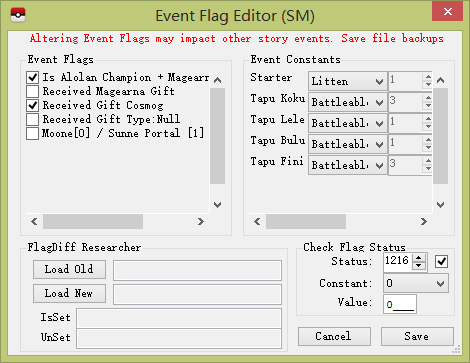Viewport: 470px width, 363px height.
Task: Decrement the Status flag number 1216
Action: pos(419,265)
